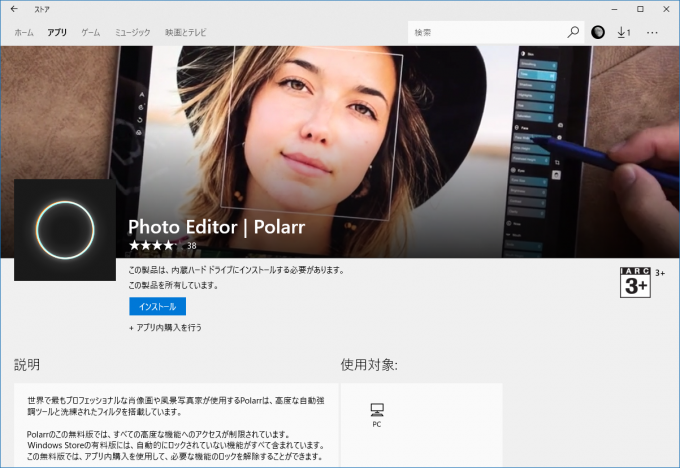Click the IARC 3+ rating badge

(x=635, y=282)
